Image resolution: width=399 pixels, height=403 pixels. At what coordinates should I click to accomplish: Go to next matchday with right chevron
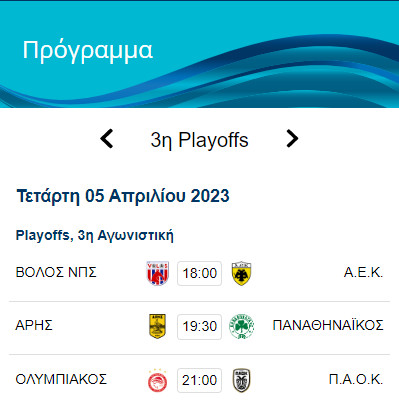[x=292, y=139]
